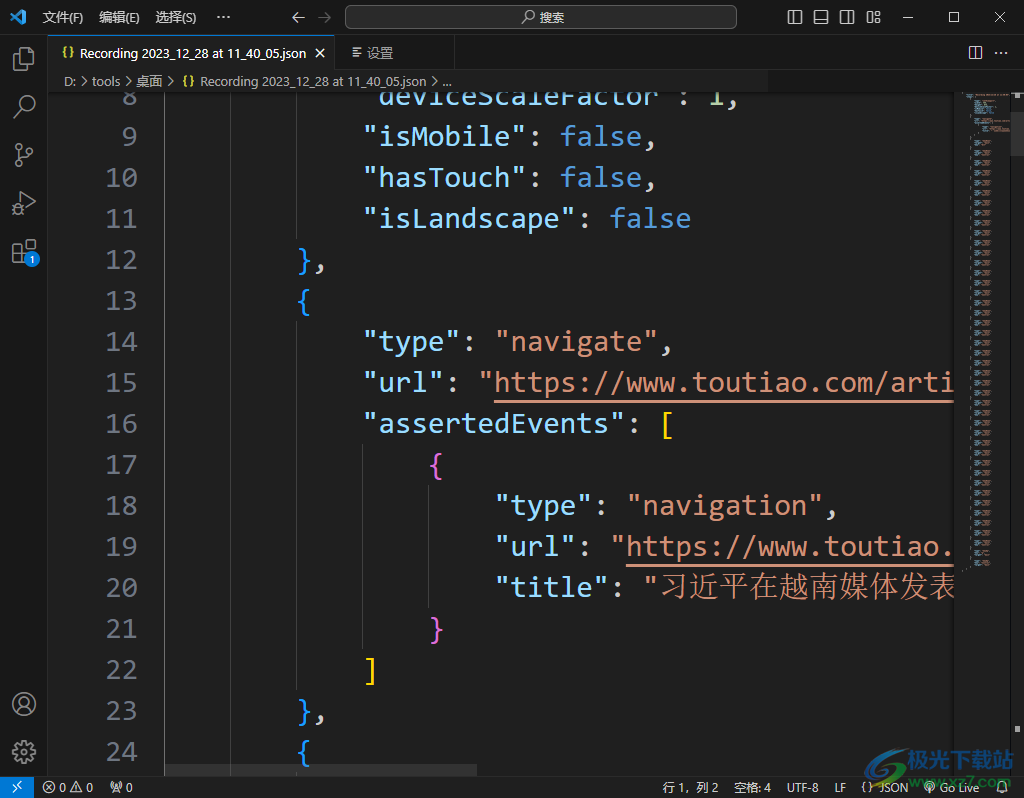Click the opening brace on line 13

(304, 302)
